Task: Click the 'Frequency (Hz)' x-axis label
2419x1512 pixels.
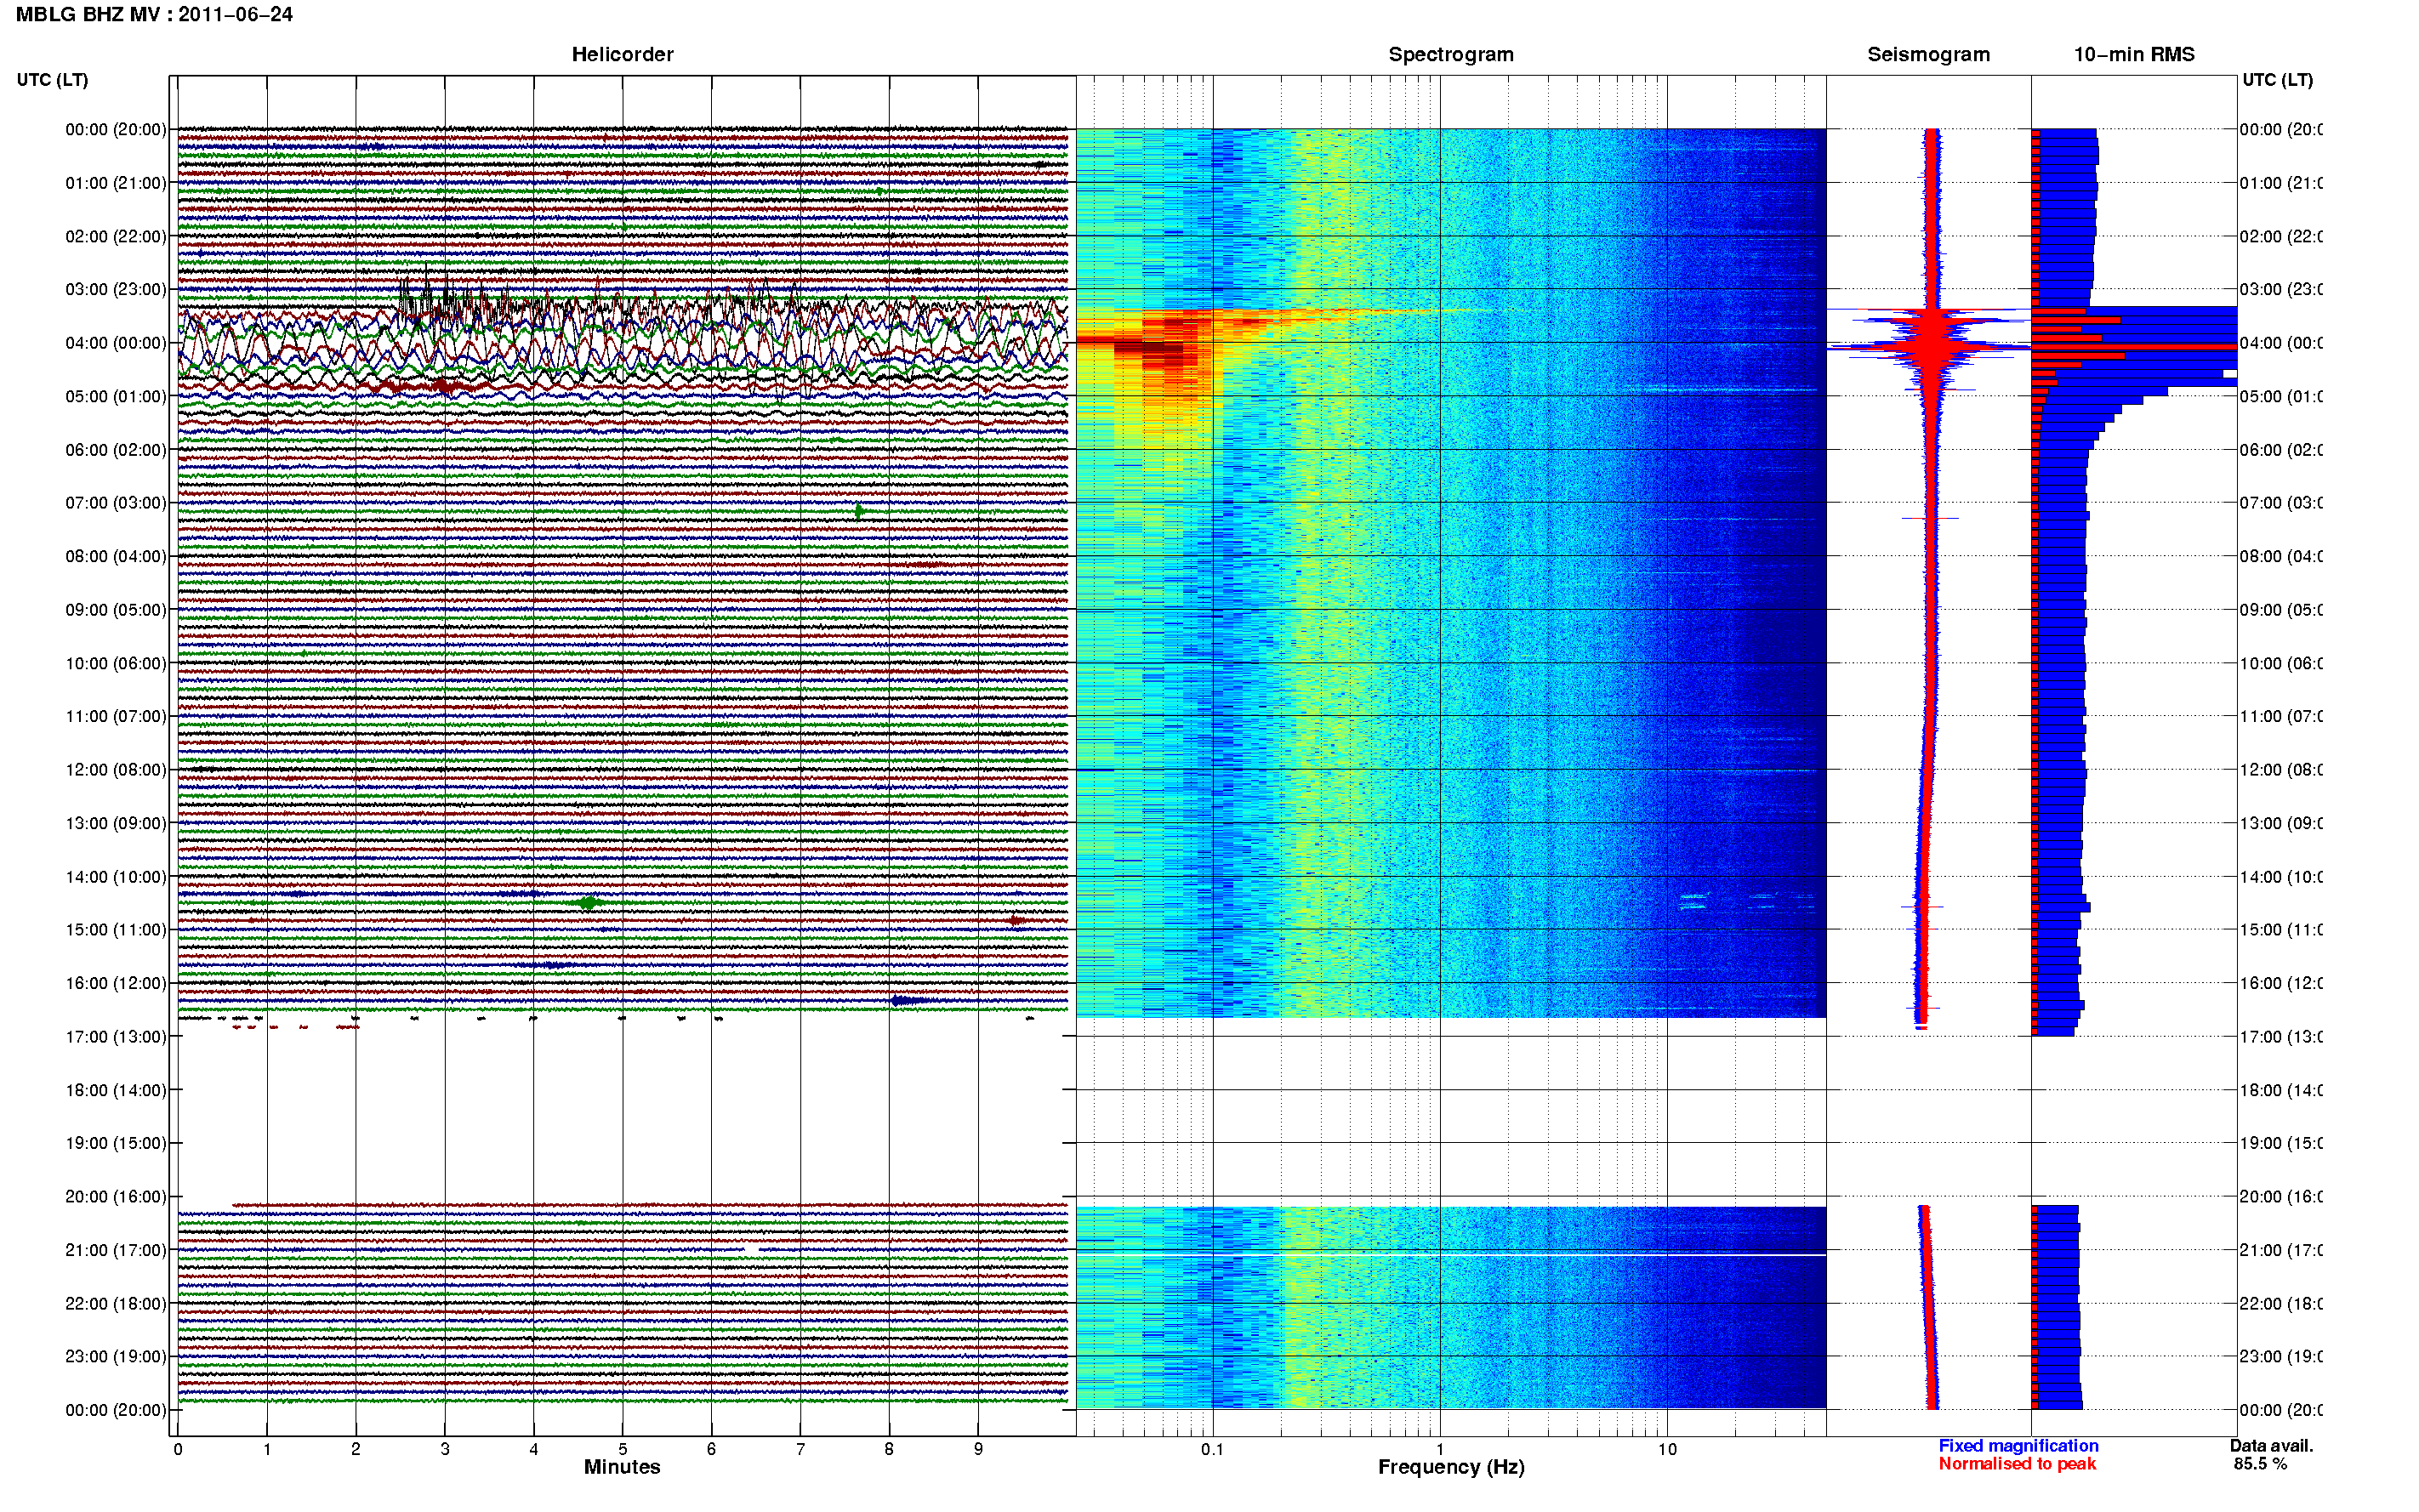Action: tap(1451, 1468)
